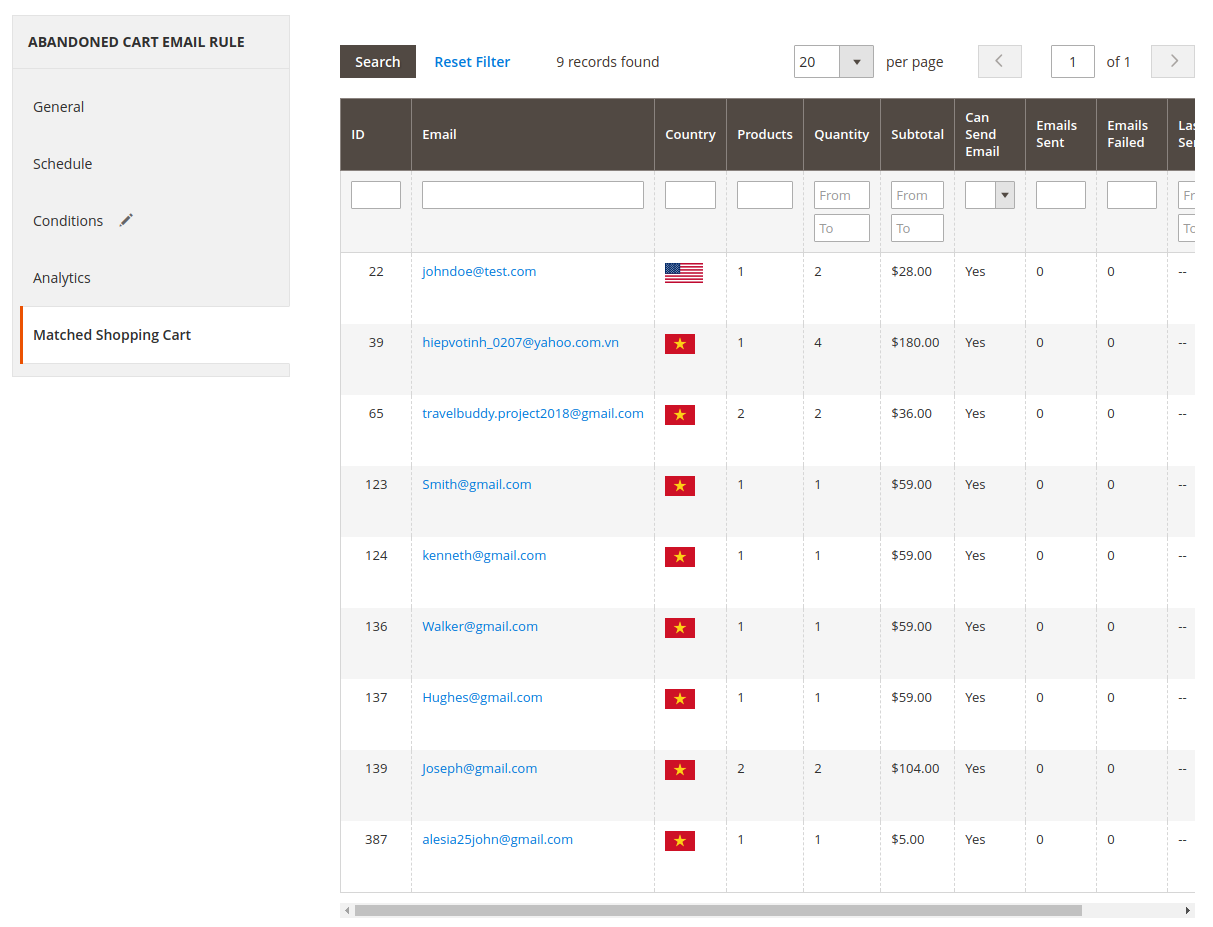This screenshot has height=927, width=1213.
Task: Click the Vietnam flag in the alesia25john@gmail.com row
Action: [x=679, y=841]
